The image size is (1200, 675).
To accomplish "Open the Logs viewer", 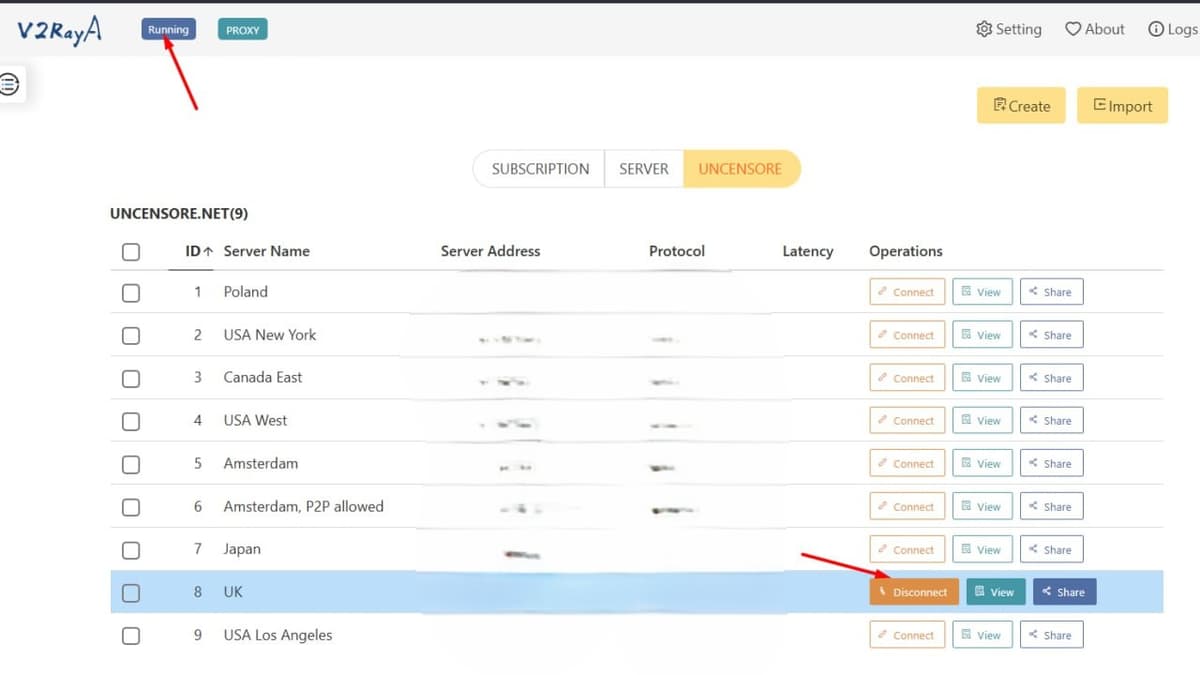I will [x=1172, y=29].
